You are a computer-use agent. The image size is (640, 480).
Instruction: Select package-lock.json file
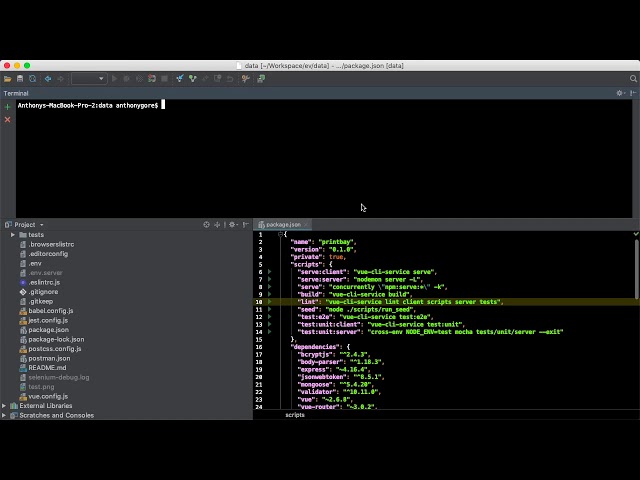(x=56, y=340)
